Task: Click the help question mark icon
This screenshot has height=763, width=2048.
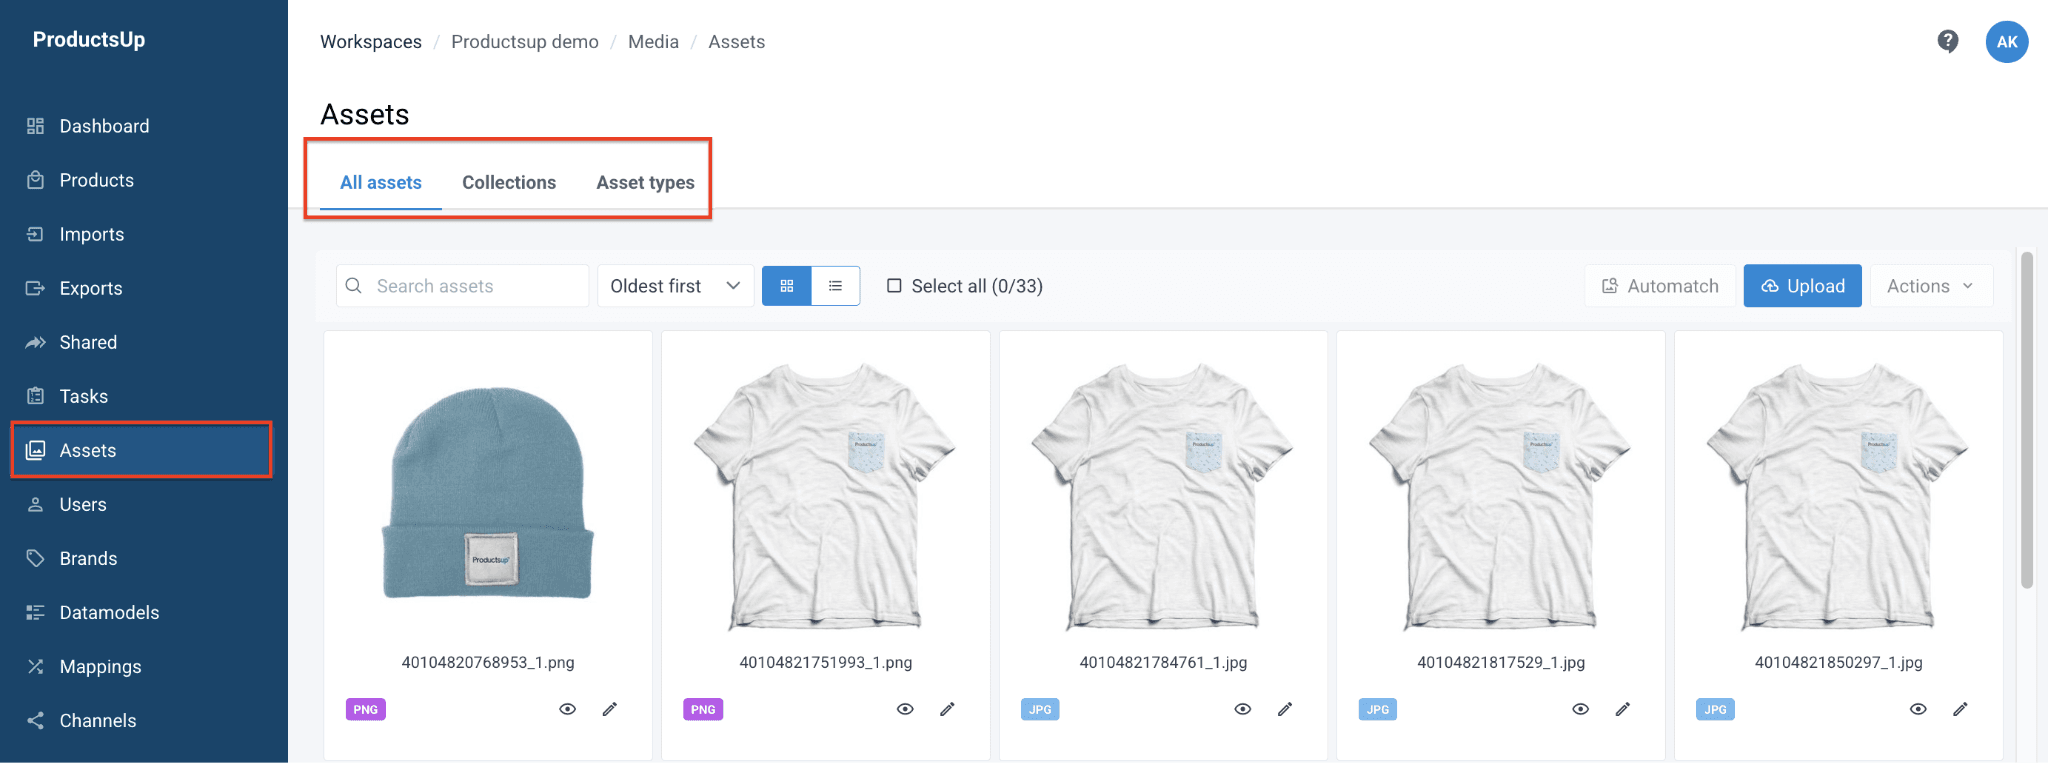Action: pos(1947,41)
